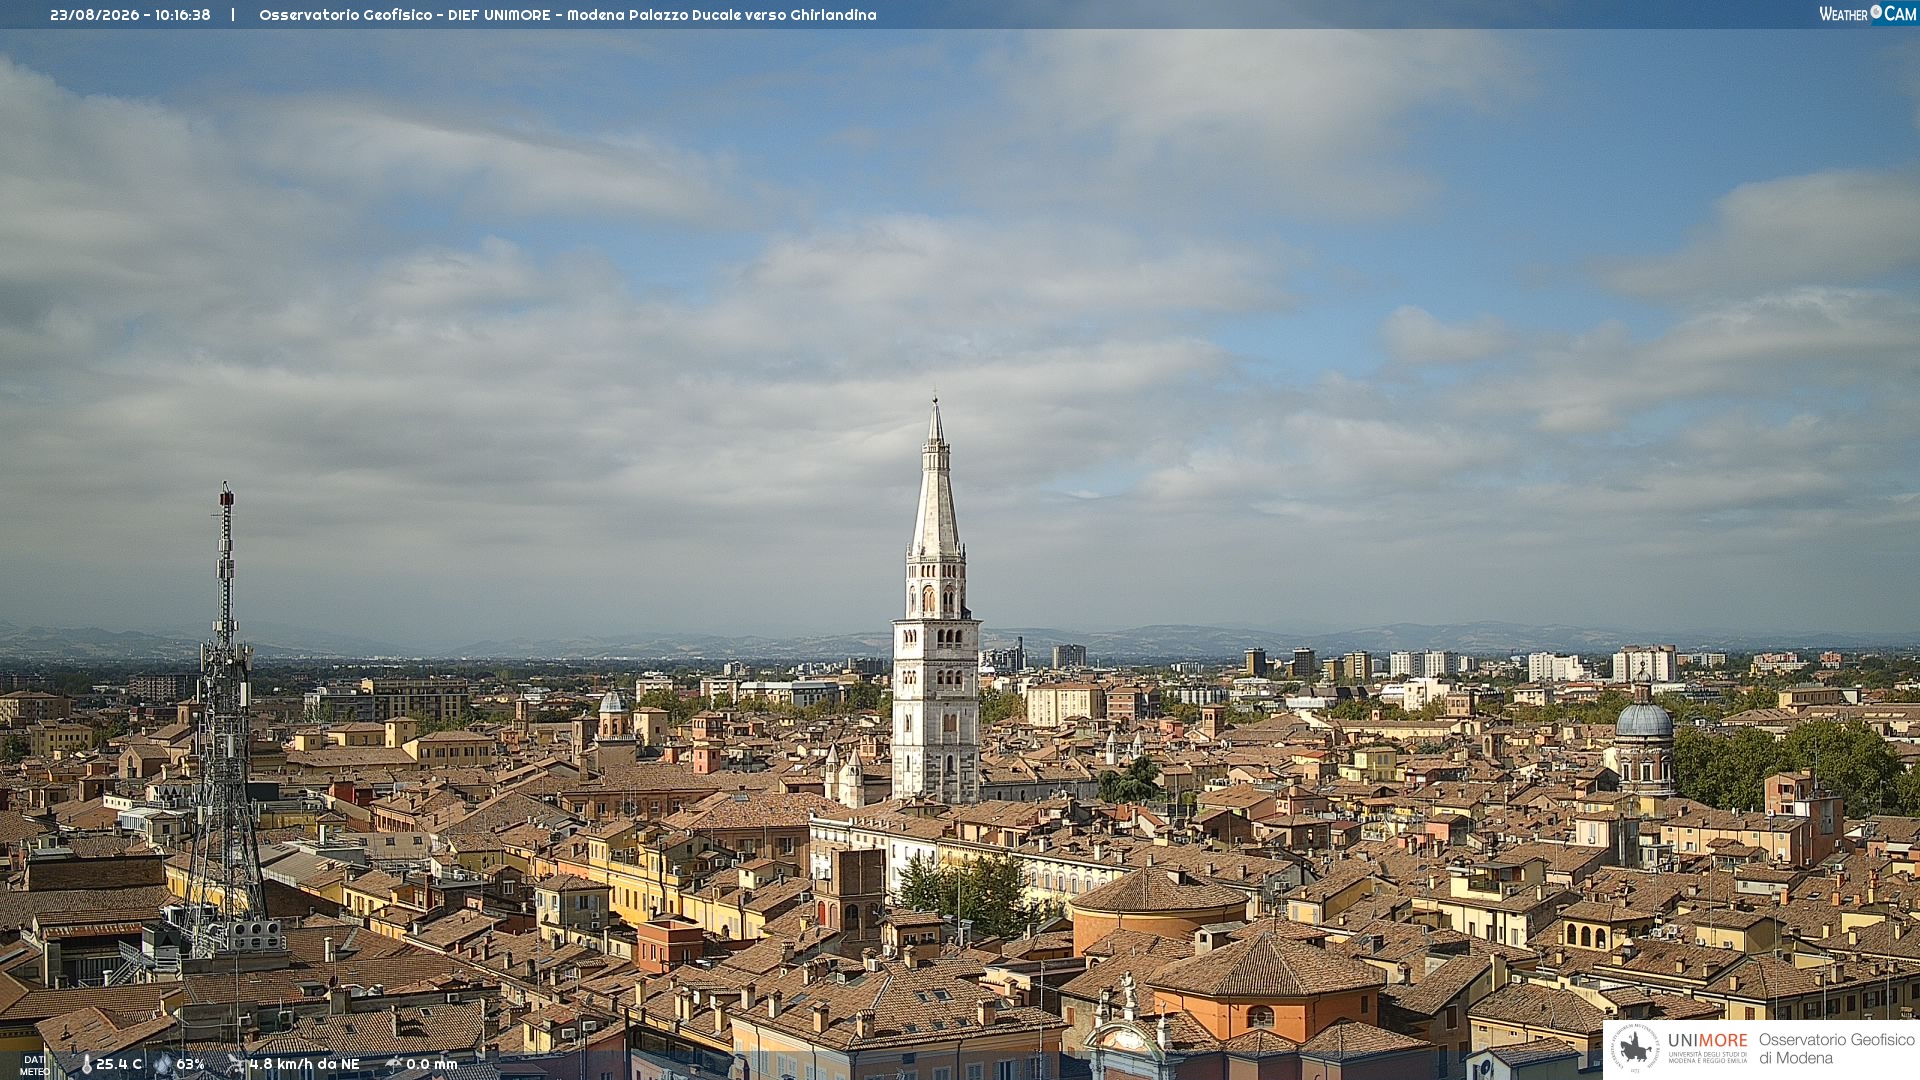This screenshot has width=1920, height=1080.
Task: Click the 63% humidity value
Action: [x=190, y=1064]
